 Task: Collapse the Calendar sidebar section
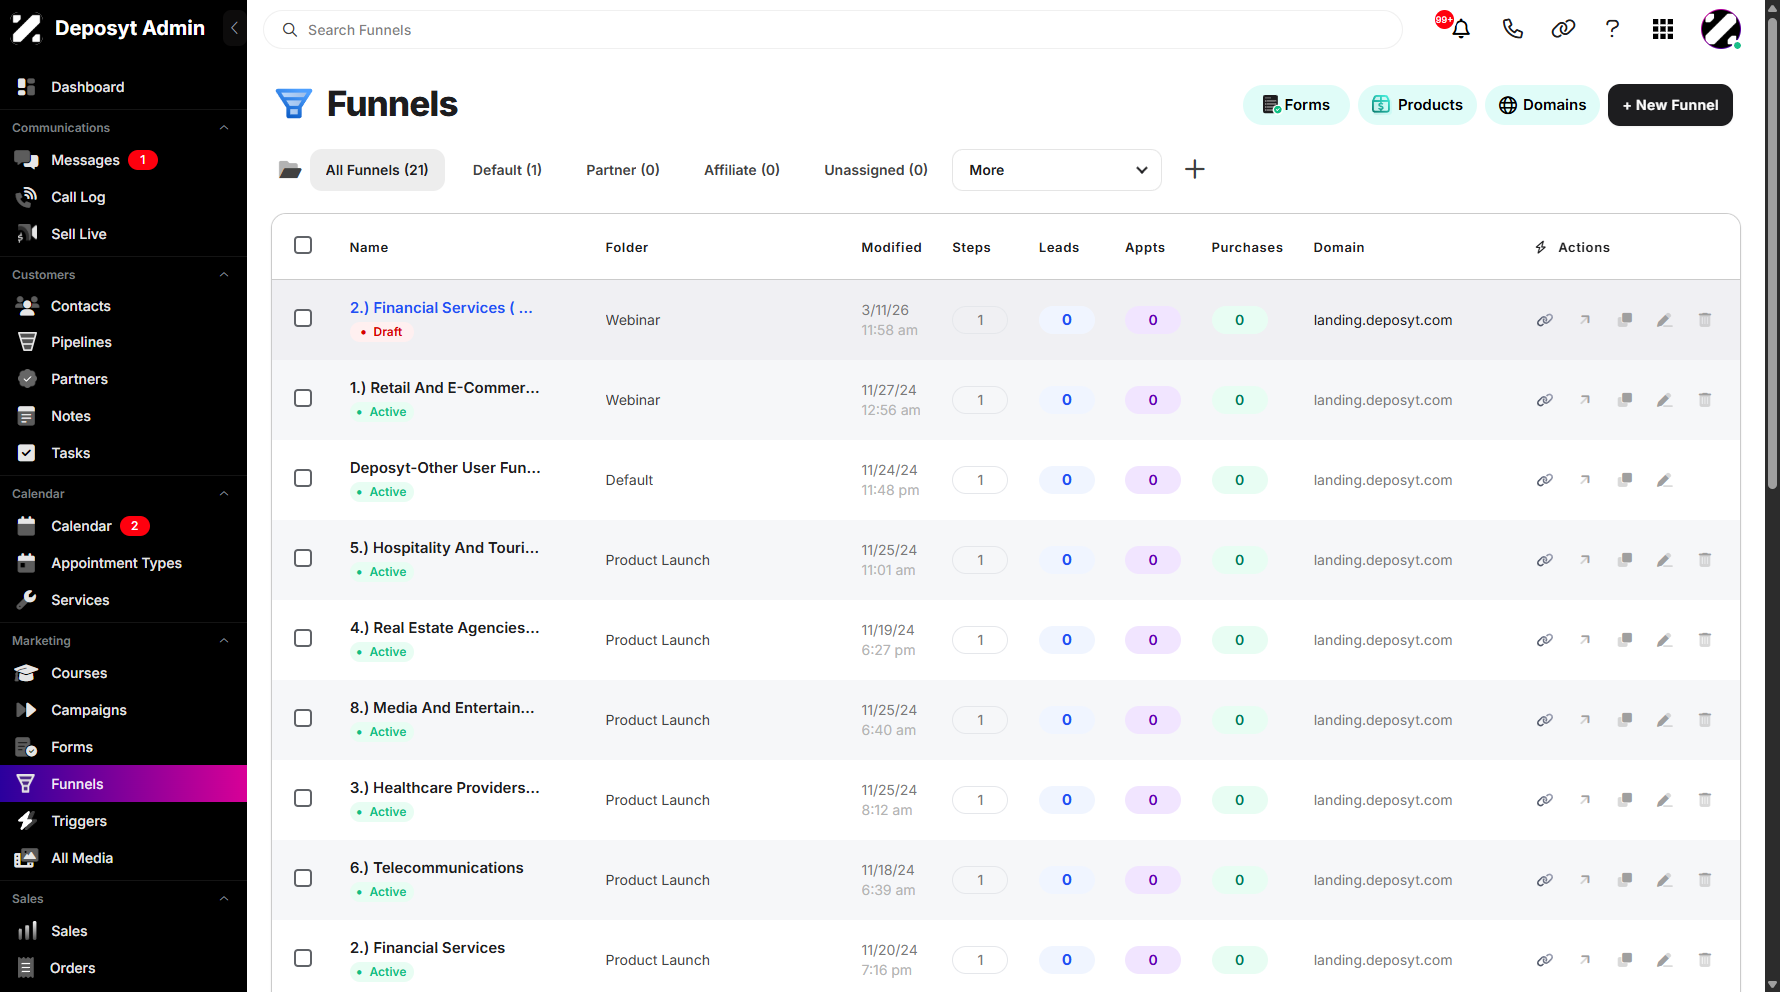point(224,494)
